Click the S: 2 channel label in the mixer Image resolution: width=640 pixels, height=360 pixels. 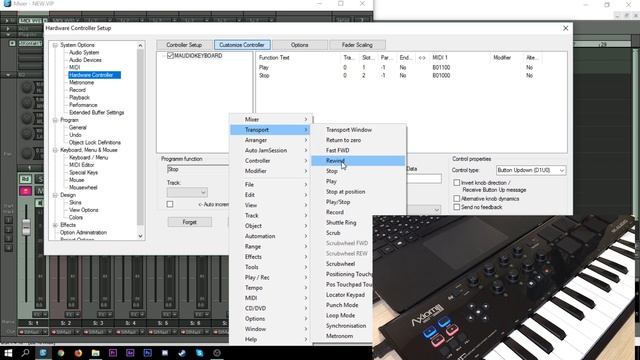[66, 323]
